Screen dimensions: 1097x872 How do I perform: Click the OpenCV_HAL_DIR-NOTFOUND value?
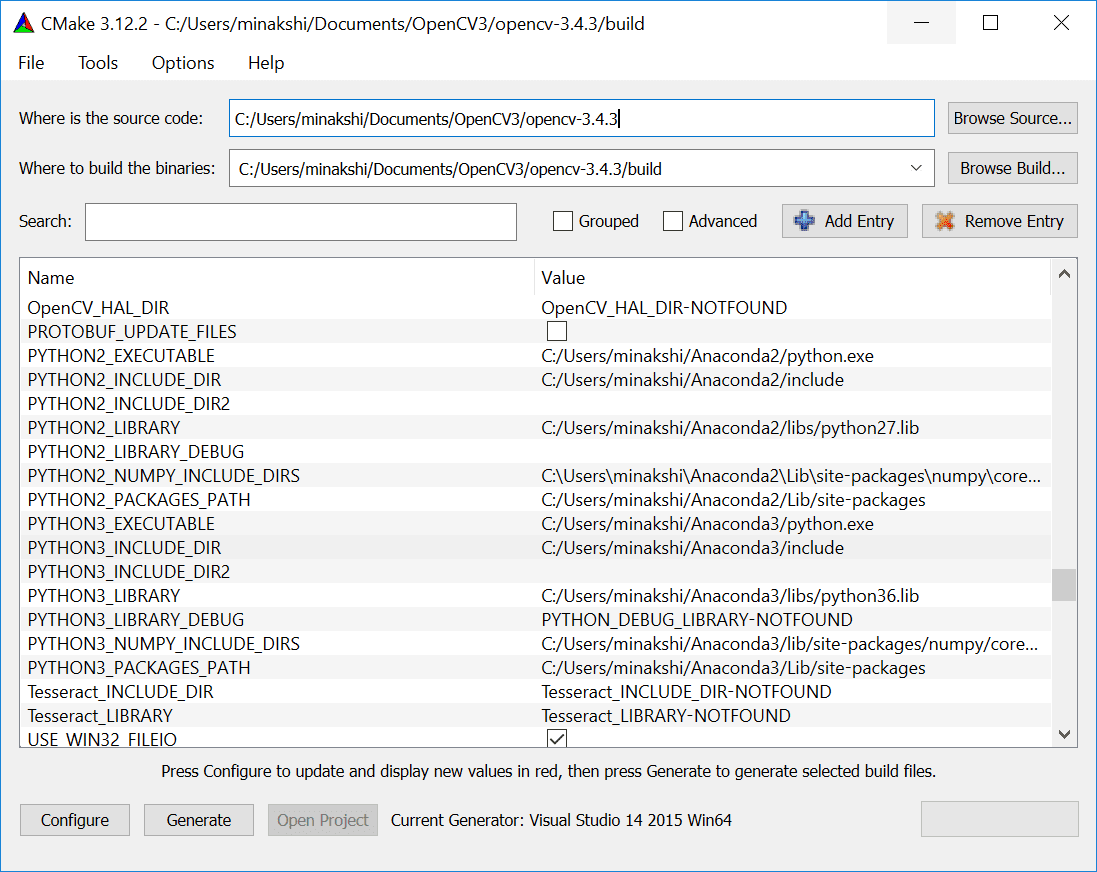click(x=664, y=308)
